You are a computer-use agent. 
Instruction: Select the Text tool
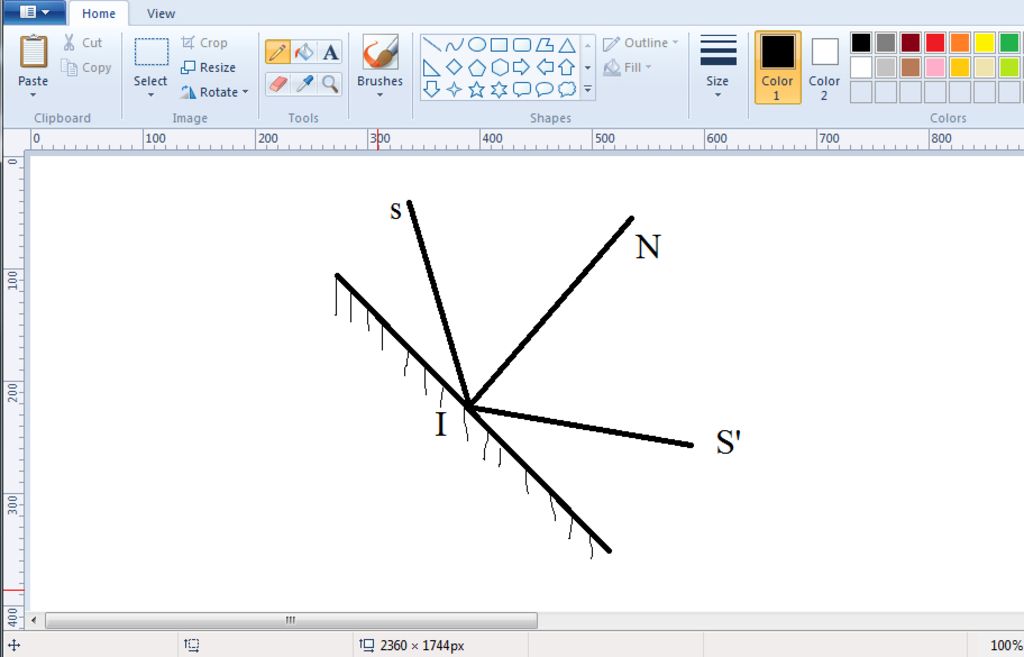pyautogui.click(x=330, y=52)
